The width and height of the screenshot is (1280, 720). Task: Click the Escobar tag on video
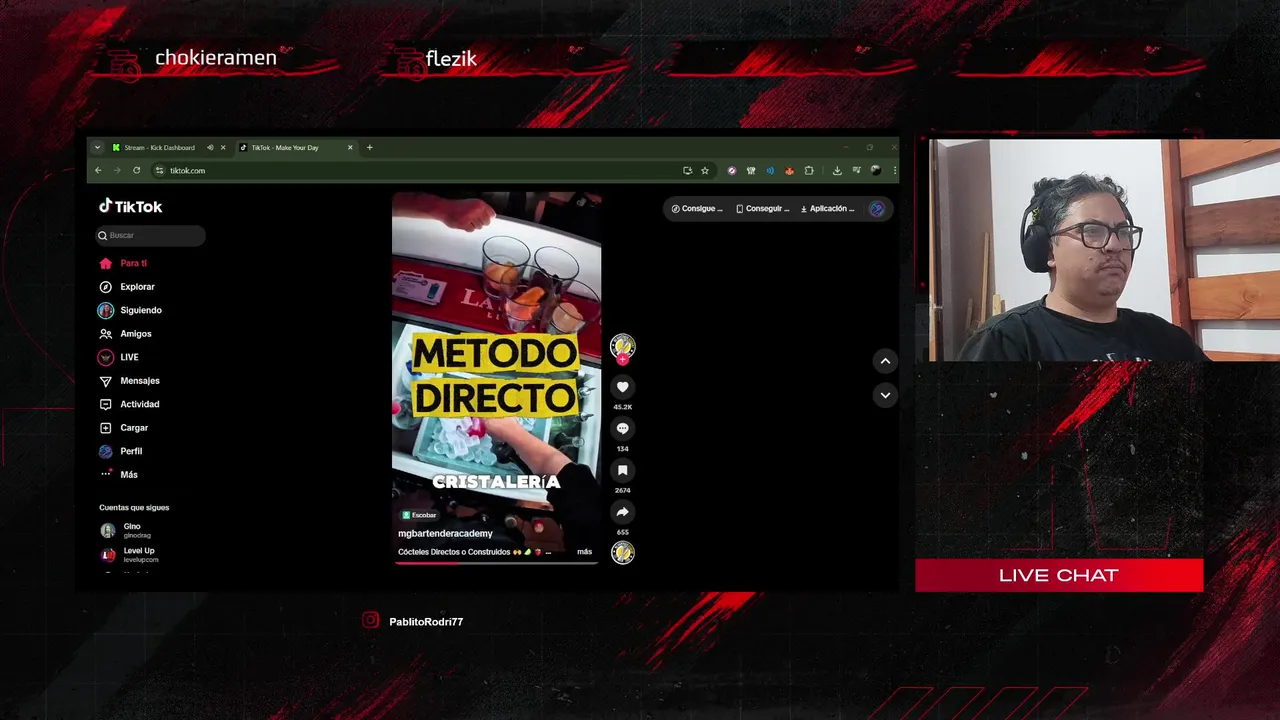(x=419, y=515)
